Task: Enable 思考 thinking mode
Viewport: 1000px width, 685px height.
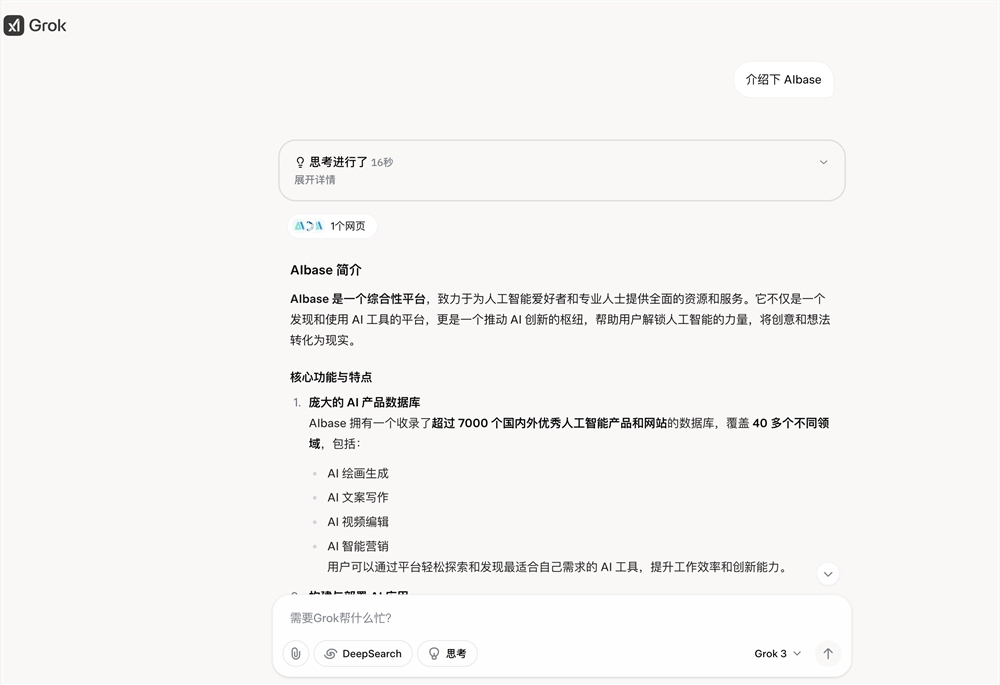Action: point(447,653)
